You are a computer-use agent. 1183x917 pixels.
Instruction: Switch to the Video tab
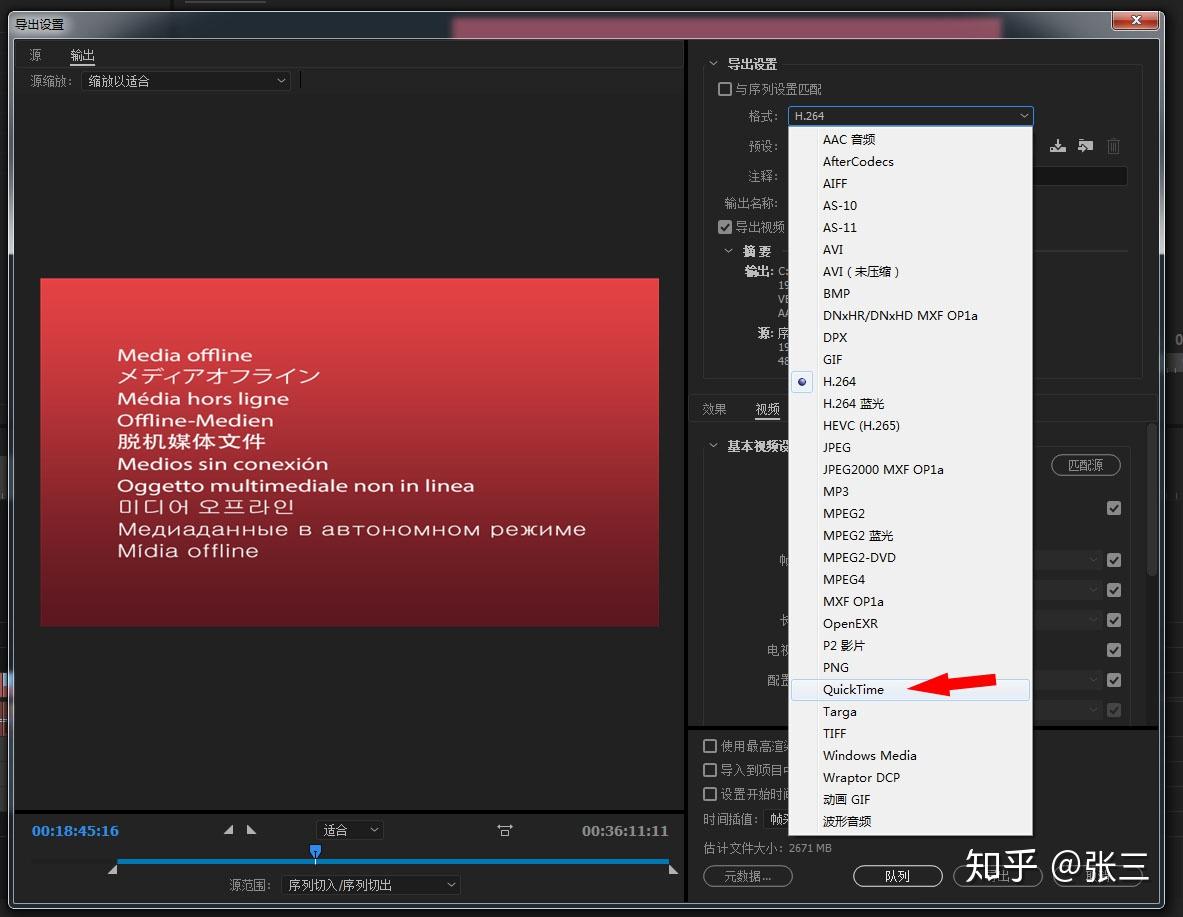767,409
